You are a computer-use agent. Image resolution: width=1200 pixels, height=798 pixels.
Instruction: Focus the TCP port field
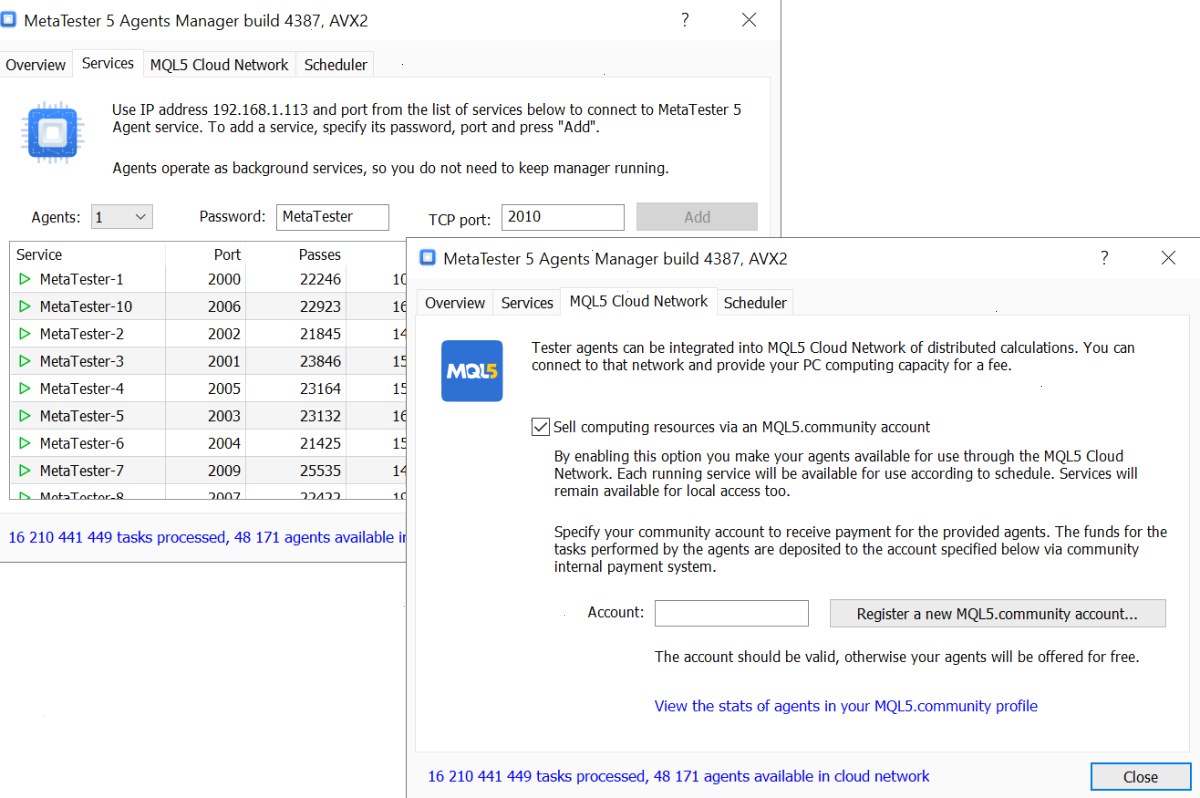tap(563, 217)
